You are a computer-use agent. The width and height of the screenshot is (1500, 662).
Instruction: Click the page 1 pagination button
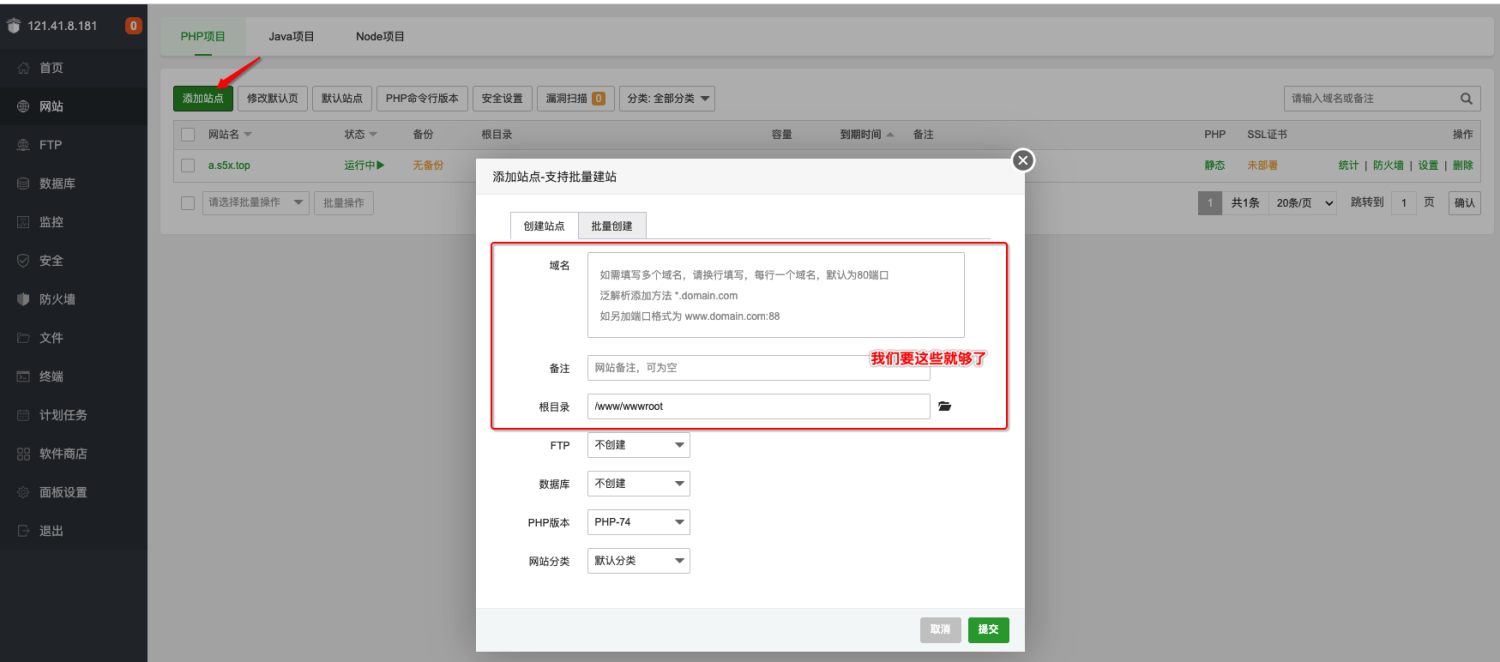(x=1210, y=203)
